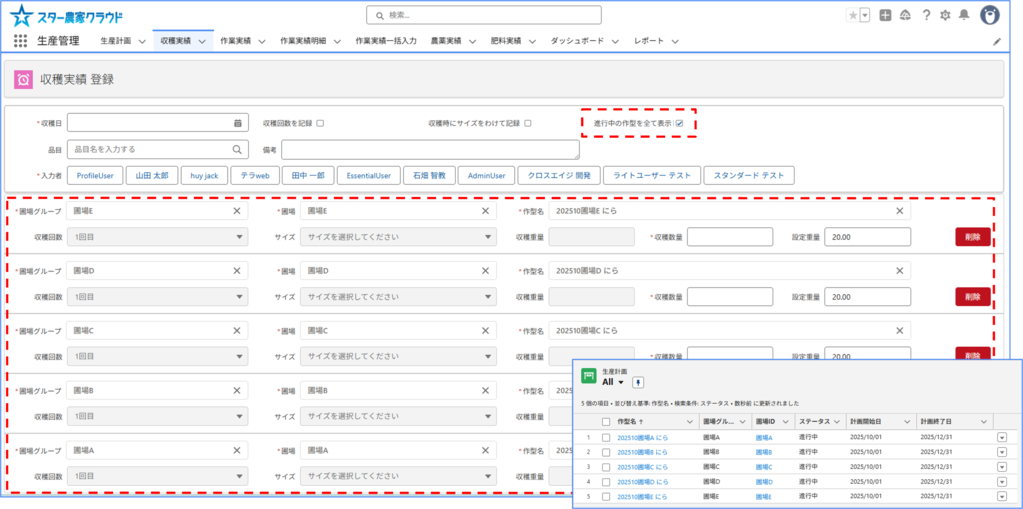Uncheck 進行中の作型を全て表示 checkbox

click(x=679, y=123)
